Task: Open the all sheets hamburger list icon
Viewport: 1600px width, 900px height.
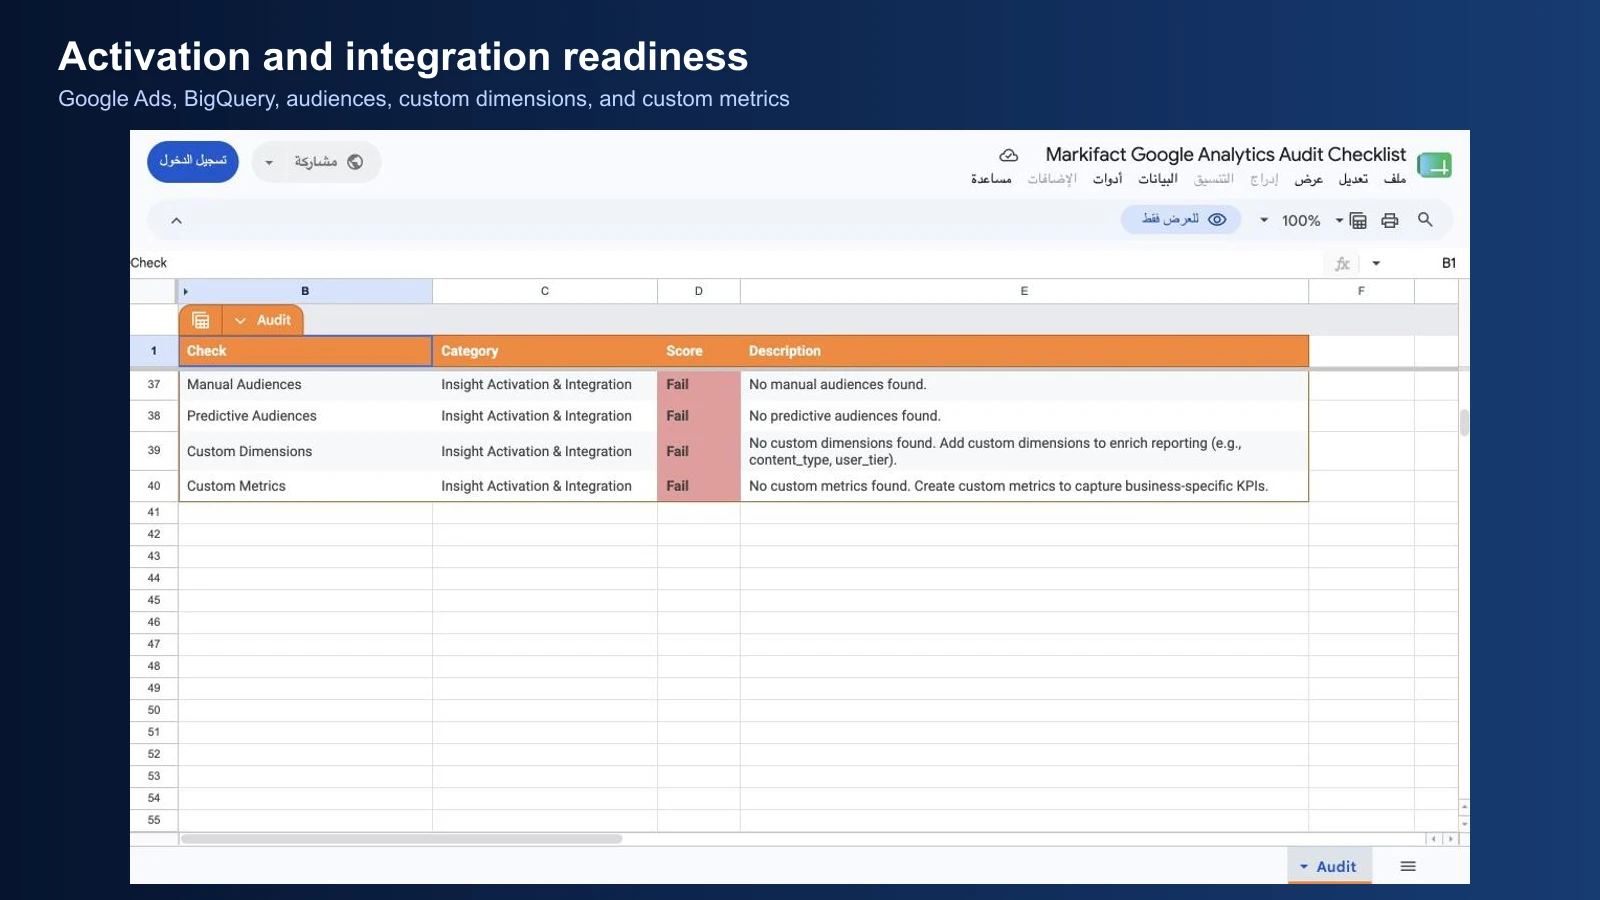Action: (1408, 866)
